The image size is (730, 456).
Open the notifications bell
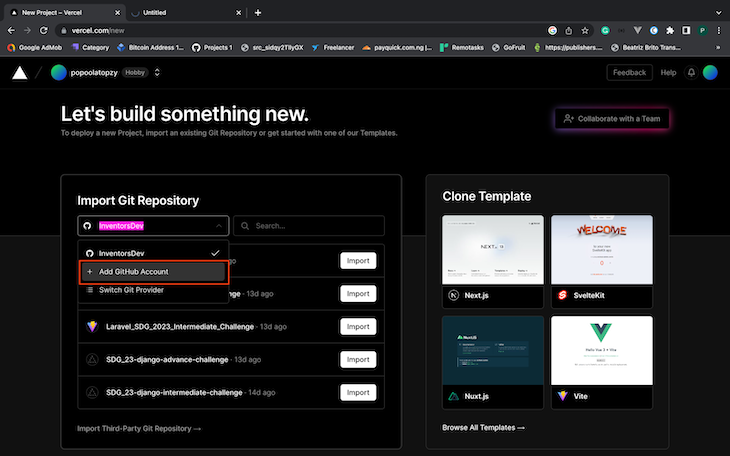click(691, 72)
